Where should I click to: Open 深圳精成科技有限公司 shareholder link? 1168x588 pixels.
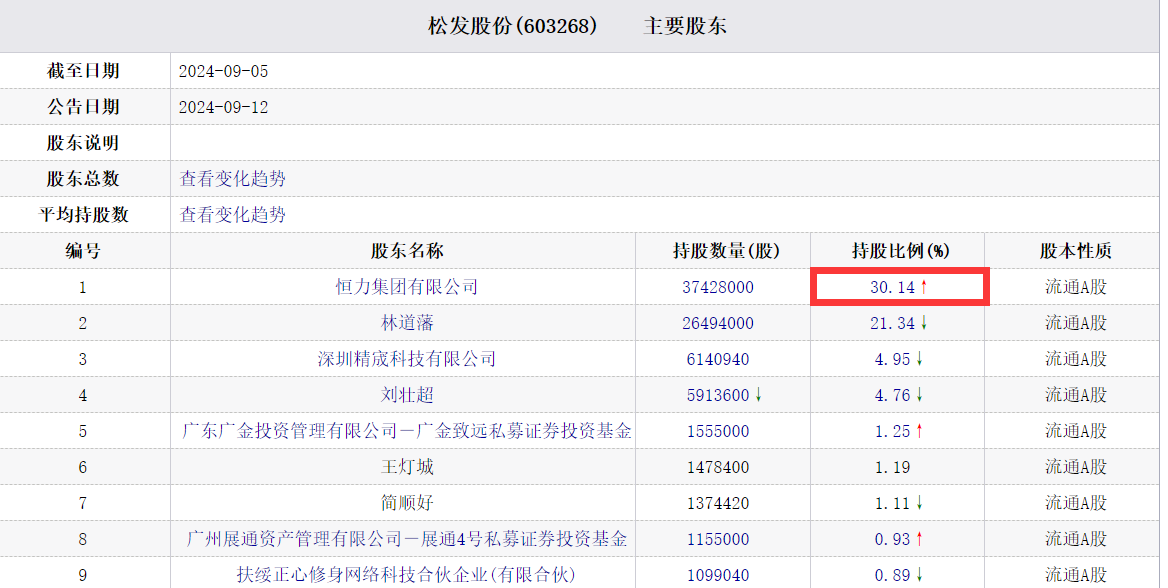[407, 358]
